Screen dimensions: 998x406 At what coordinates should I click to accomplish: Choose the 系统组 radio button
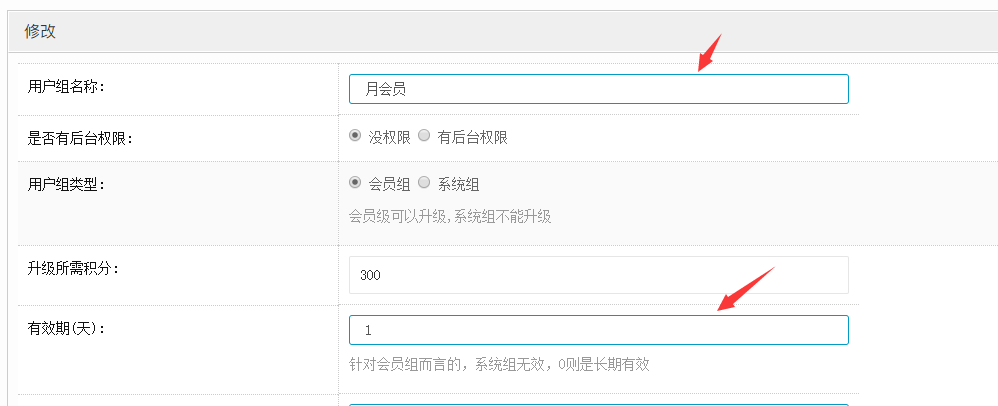point(424,183)
